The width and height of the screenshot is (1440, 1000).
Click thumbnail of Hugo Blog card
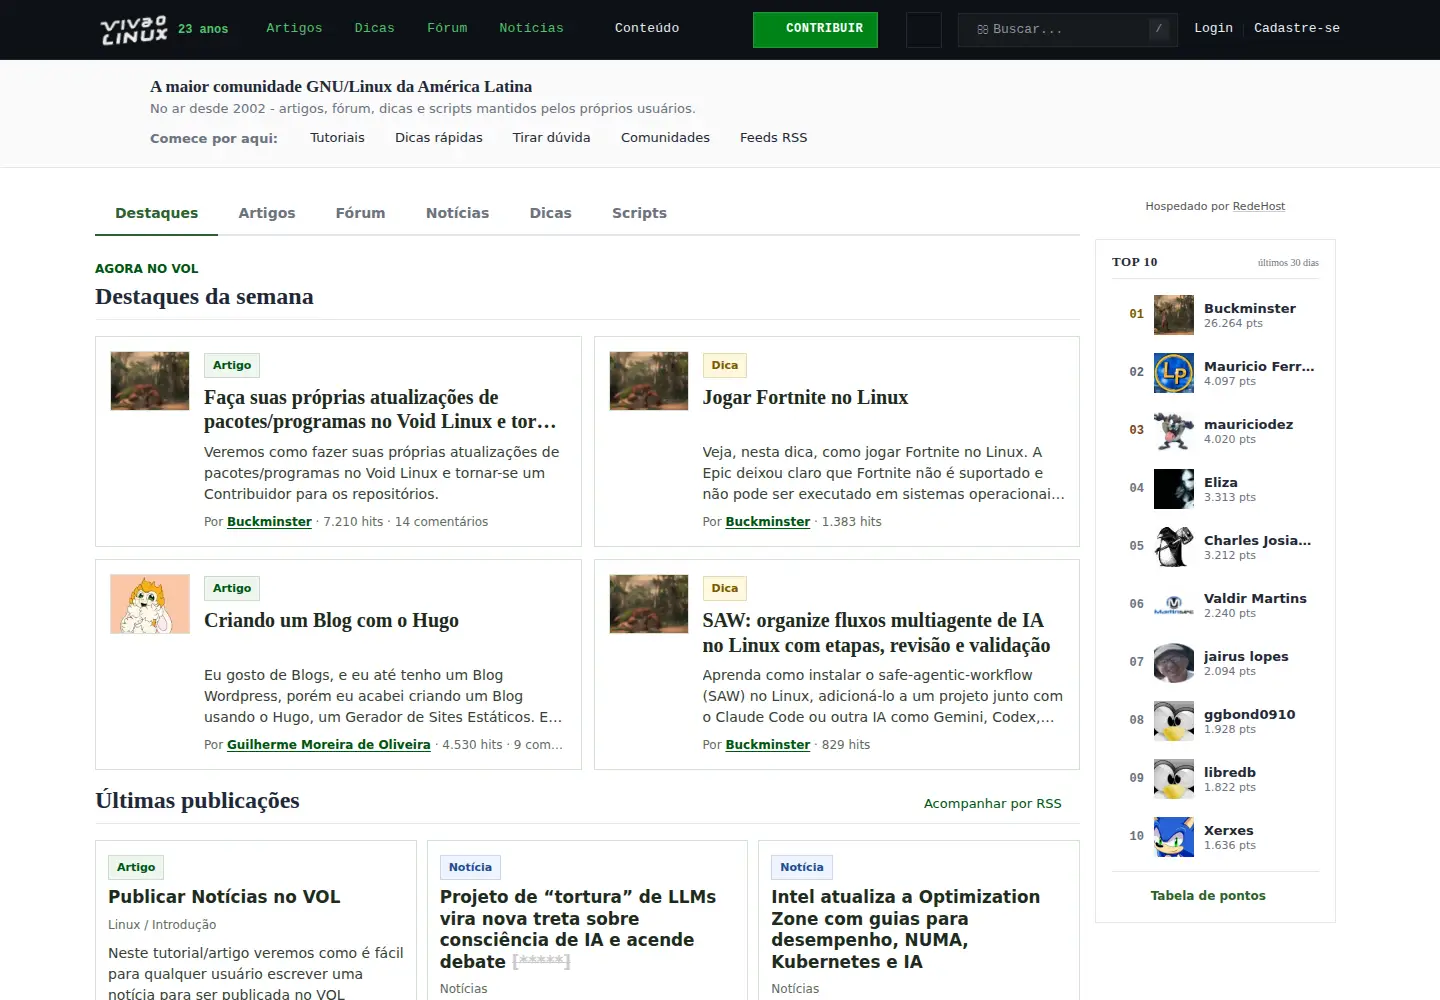click(x=150, y=604)
